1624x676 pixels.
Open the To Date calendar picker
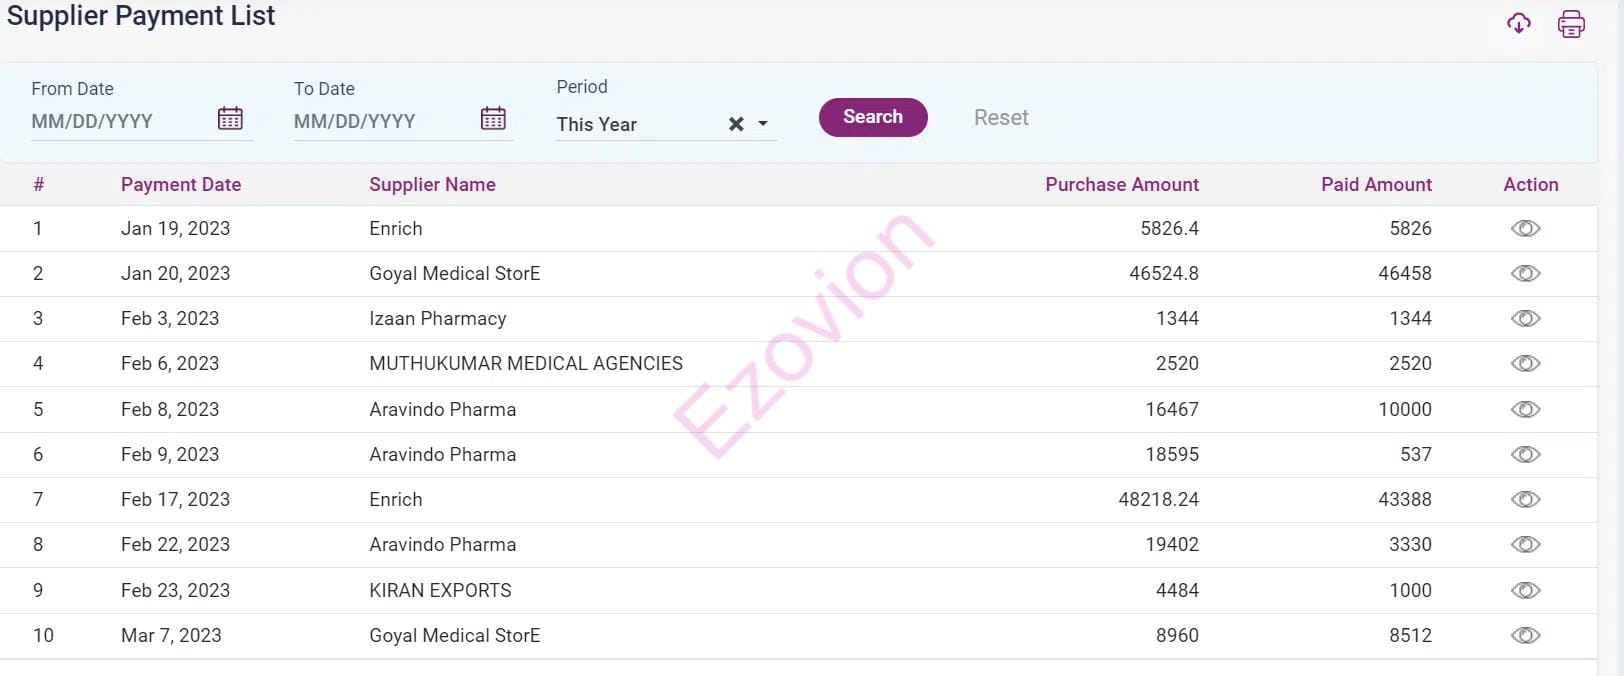(493, 119)
